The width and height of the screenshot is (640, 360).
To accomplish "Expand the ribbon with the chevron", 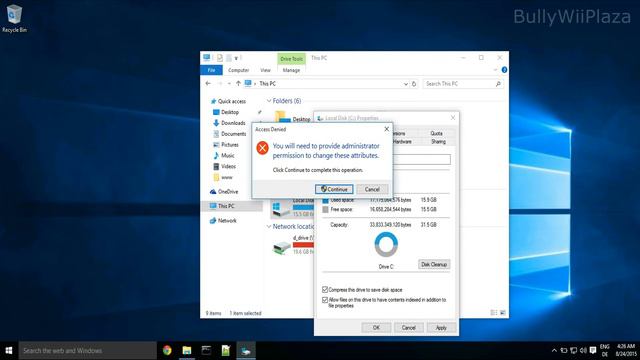I will [x=496, y=70].
